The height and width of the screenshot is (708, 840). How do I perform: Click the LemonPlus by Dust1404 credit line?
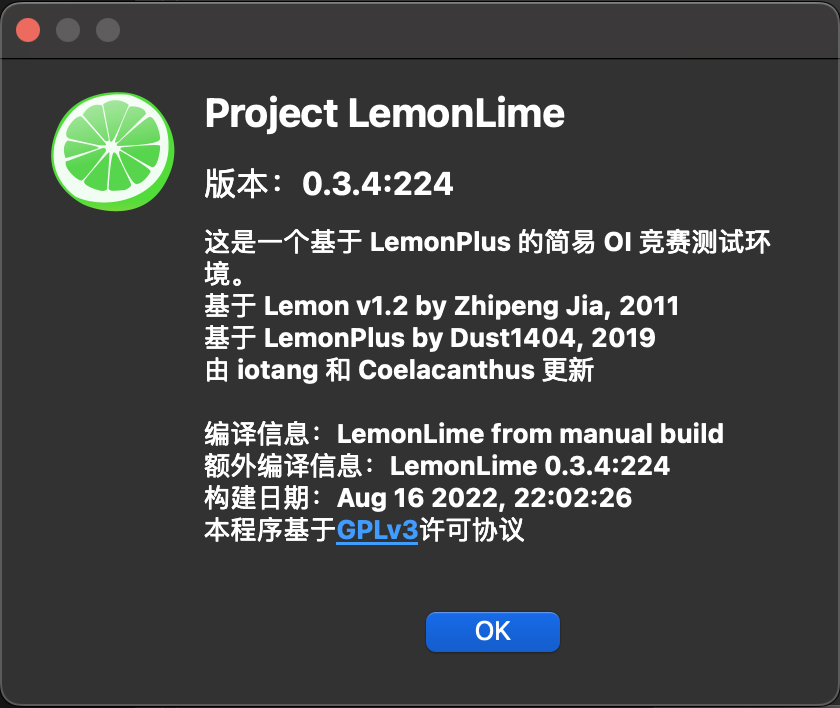pyautogui.click(x=427, y=337)
